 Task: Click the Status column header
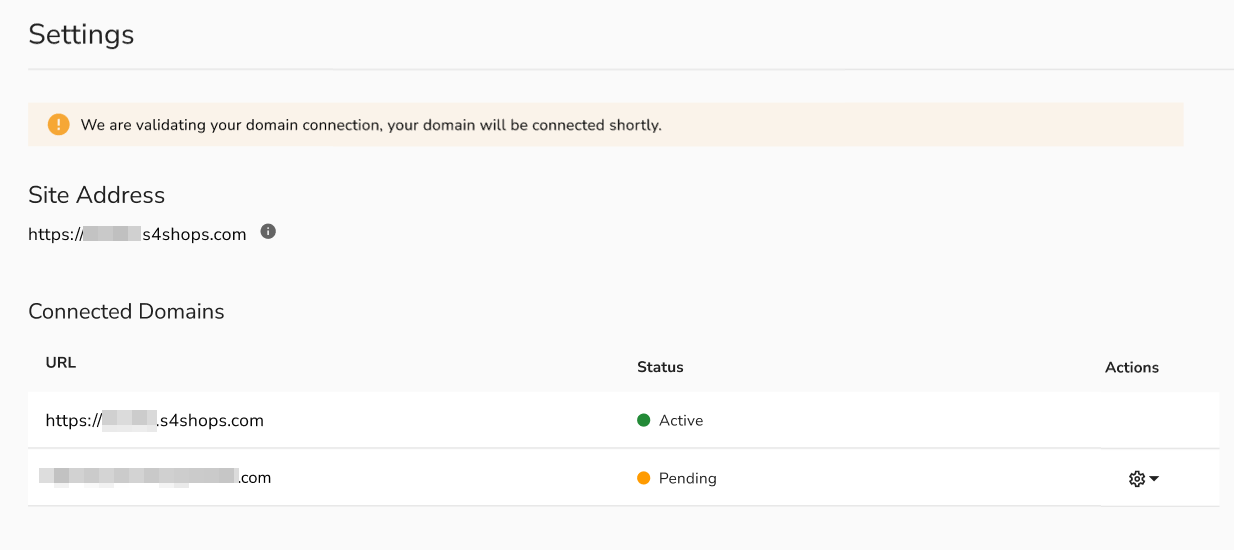point(660,367)
